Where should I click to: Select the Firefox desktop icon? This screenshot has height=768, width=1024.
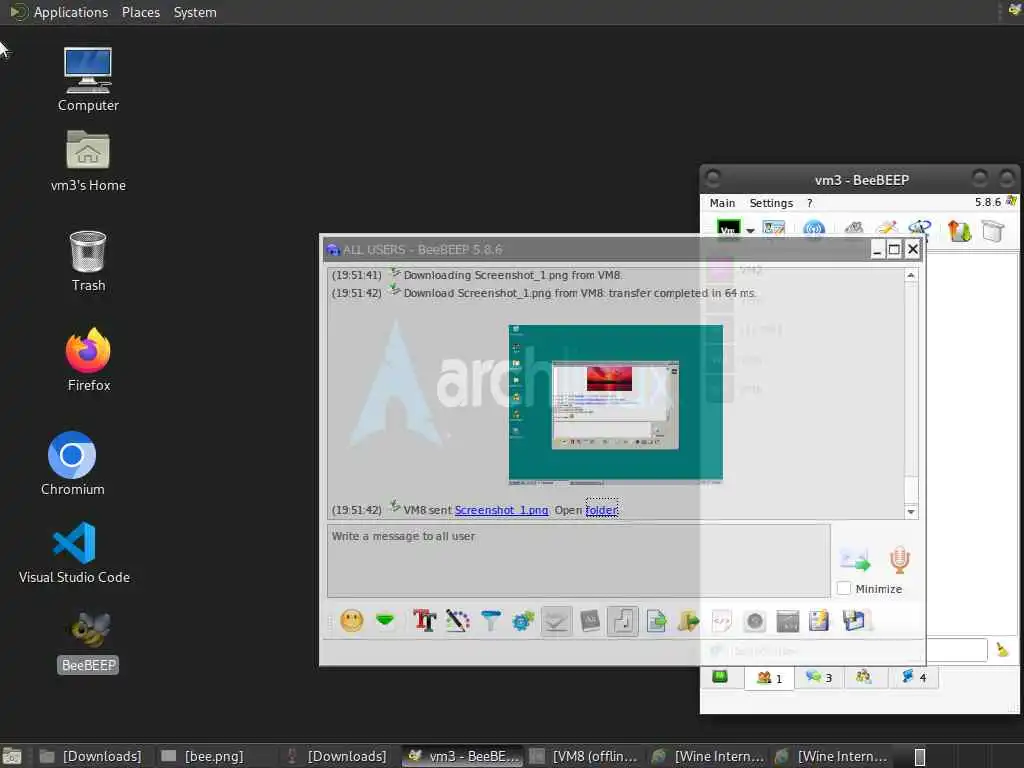(x=88, y=360)
